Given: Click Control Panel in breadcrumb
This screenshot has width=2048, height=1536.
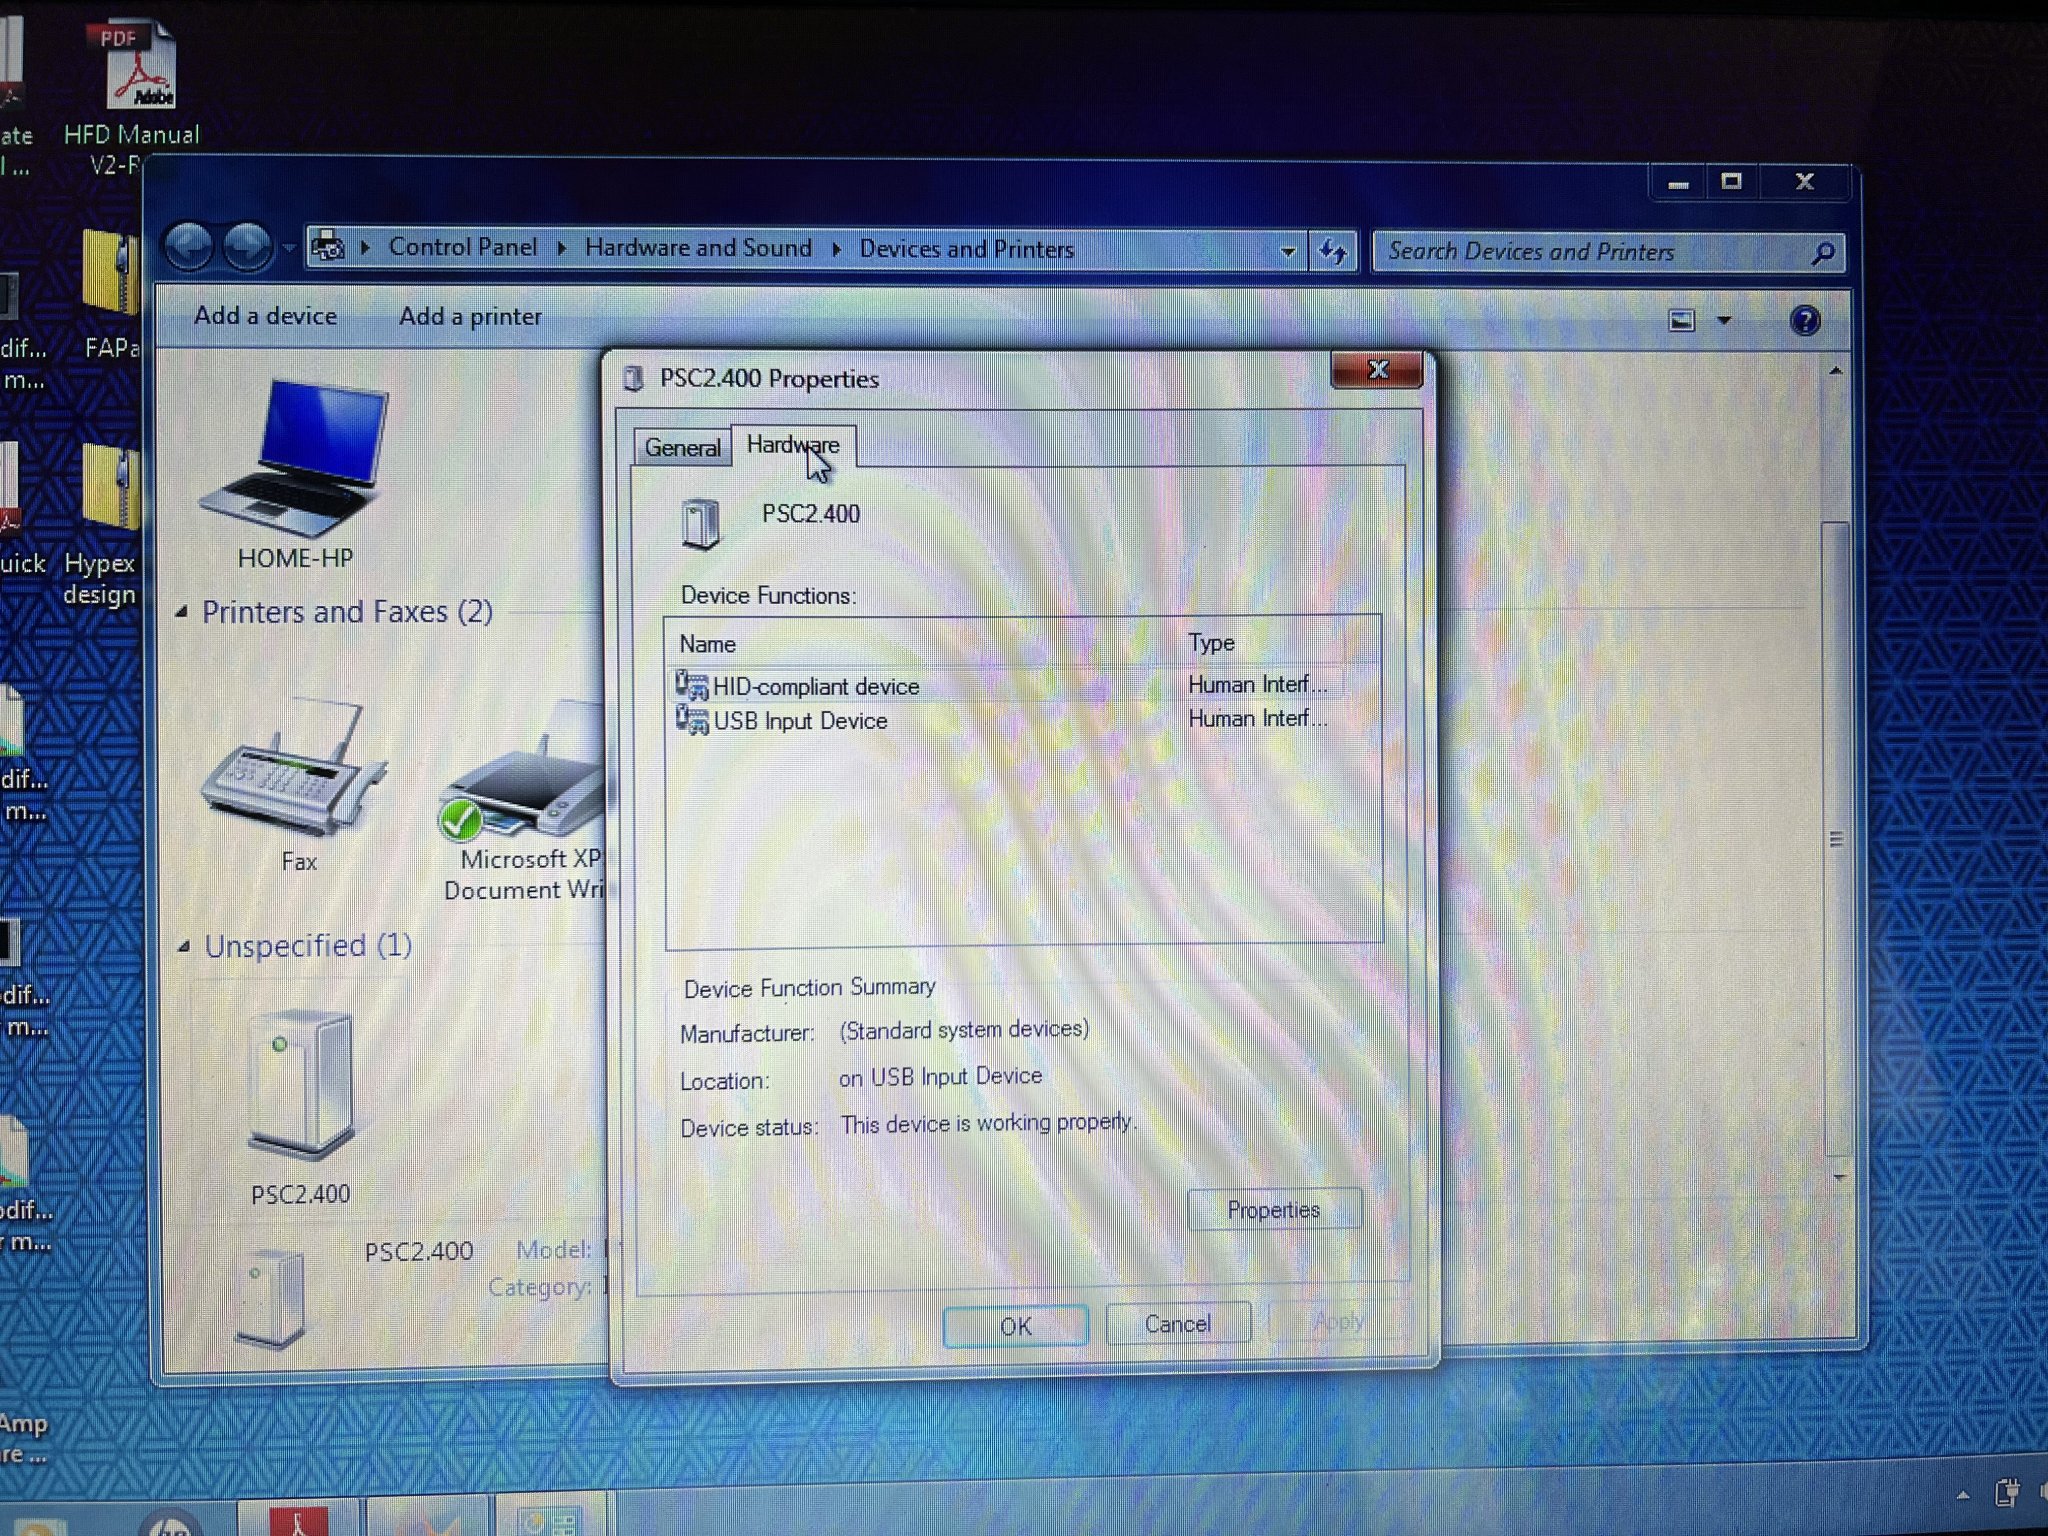Looking at the screenshot, I should 463,247.
